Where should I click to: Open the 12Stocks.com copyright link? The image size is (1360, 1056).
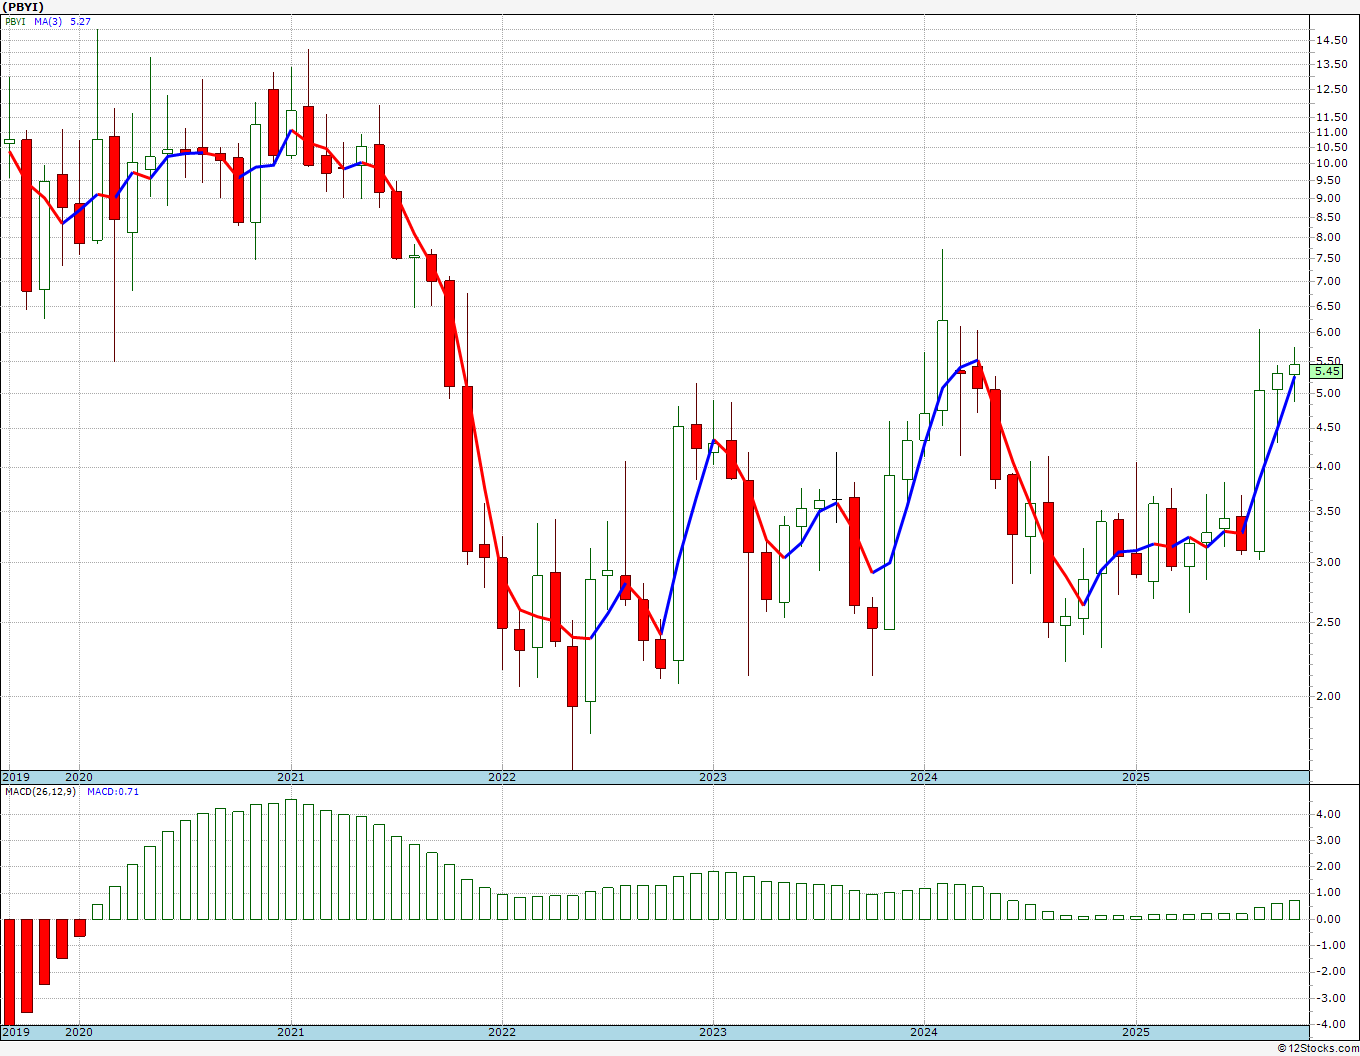(1316, 1048)
